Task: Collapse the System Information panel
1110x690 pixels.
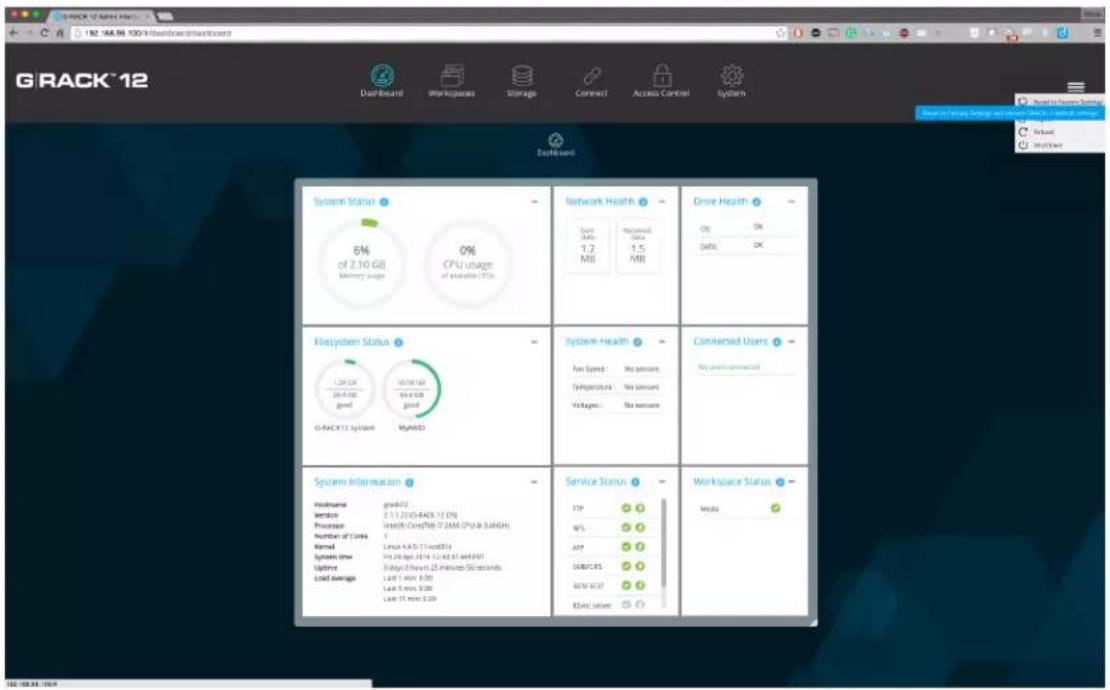Action: pos(534,482)
